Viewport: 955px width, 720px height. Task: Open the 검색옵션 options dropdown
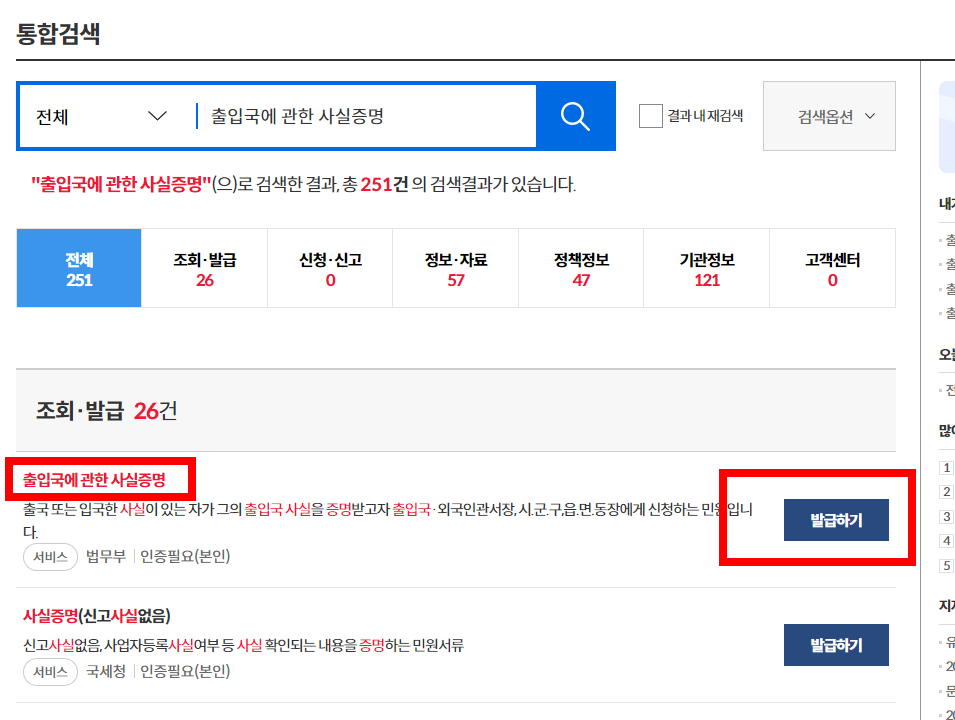828,116
